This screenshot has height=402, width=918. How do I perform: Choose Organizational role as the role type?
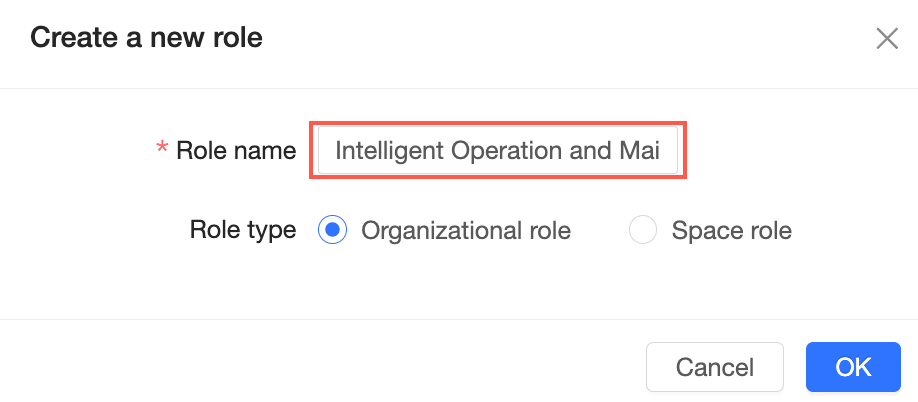tap(332, 231)
